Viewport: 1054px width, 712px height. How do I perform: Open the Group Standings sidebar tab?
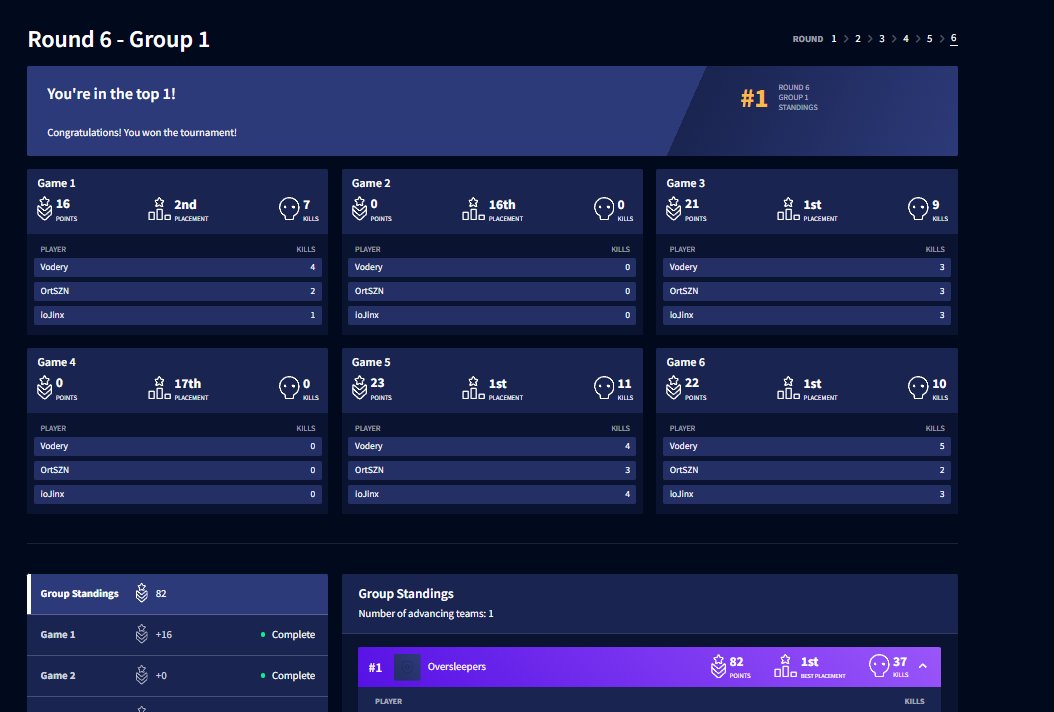pos(177,594)
